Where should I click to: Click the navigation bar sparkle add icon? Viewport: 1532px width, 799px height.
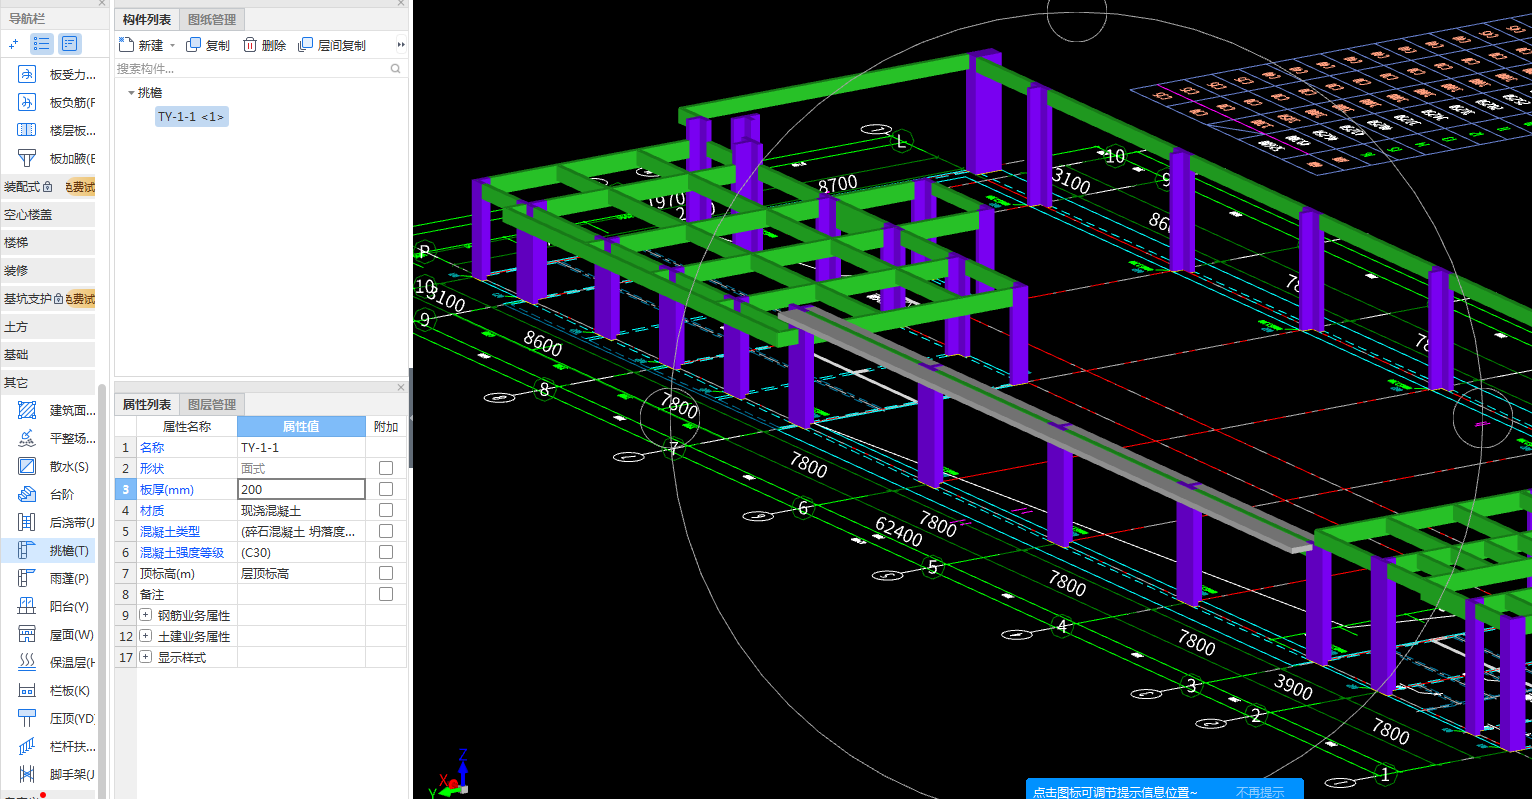(13, 43)
